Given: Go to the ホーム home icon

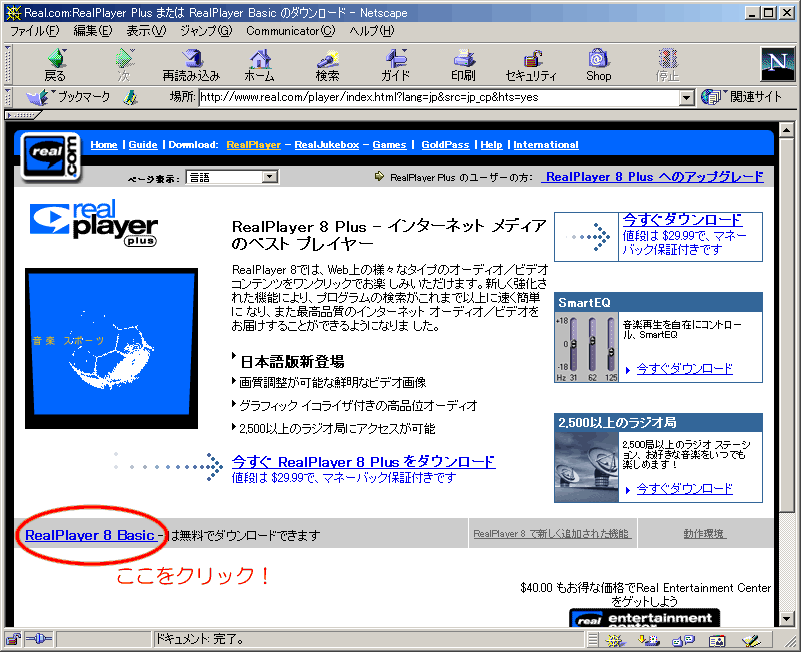Looking at the screenshot, I should click(260, 64).
